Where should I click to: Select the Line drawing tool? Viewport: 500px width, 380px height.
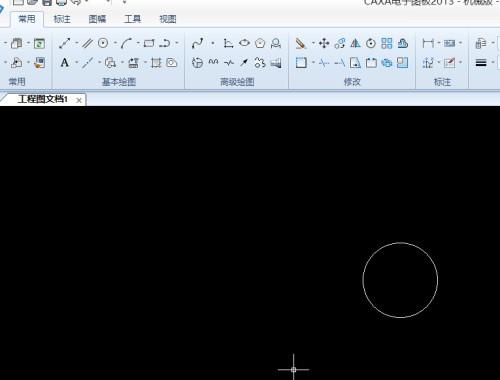[65, 43]
